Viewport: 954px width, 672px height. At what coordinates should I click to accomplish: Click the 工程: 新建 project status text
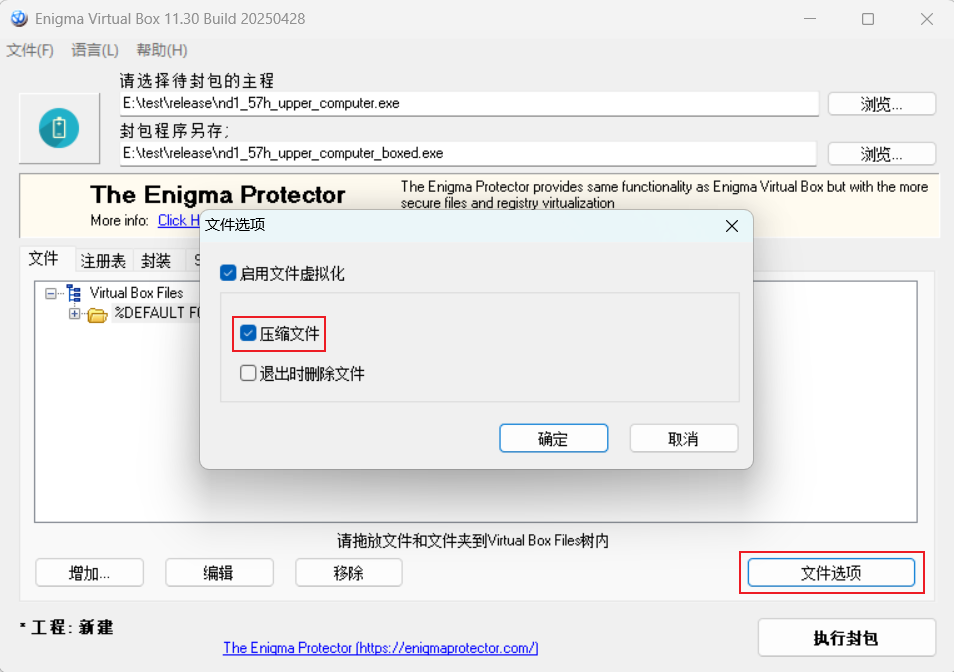point(66,627)
